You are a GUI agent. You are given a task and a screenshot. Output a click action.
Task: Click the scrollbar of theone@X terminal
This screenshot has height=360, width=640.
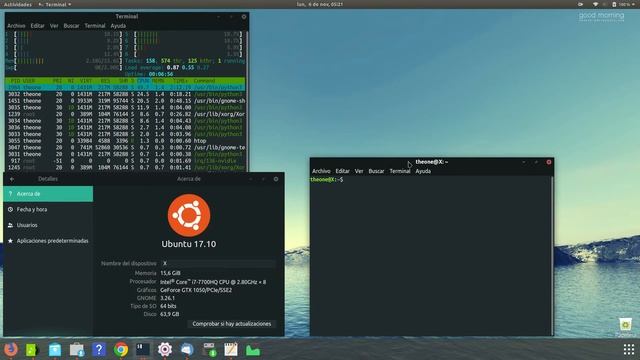coord(552,256)
